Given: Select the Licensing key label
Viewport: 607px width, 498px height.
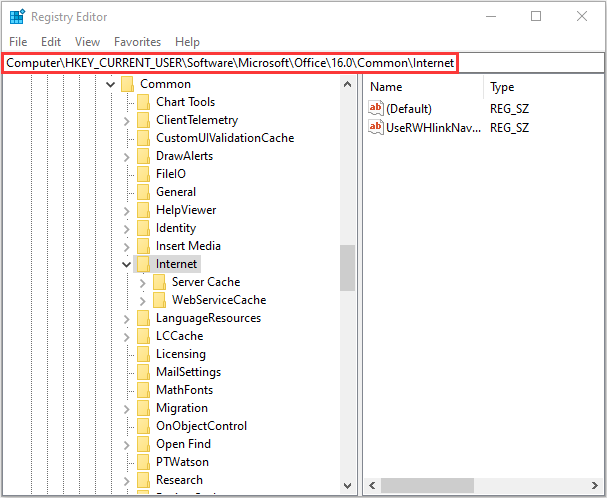Looking at the screenshot, I should [x=181, y=354].
